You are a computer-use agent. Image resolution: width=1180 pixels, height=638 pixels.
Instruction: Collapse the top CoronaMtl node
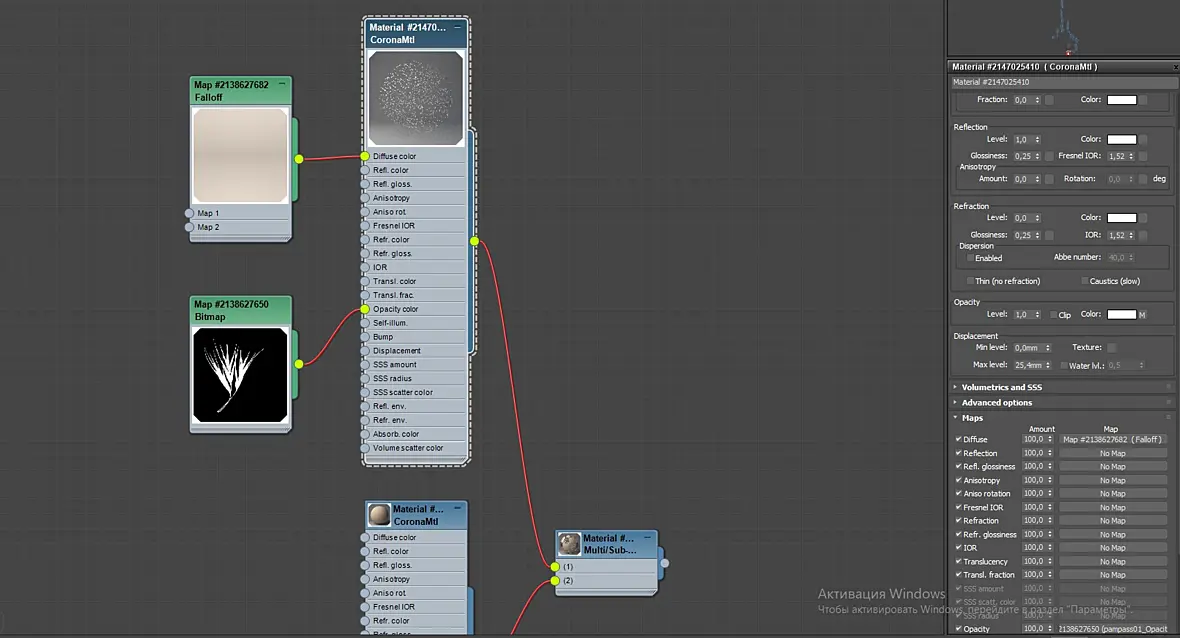point(457,27)
